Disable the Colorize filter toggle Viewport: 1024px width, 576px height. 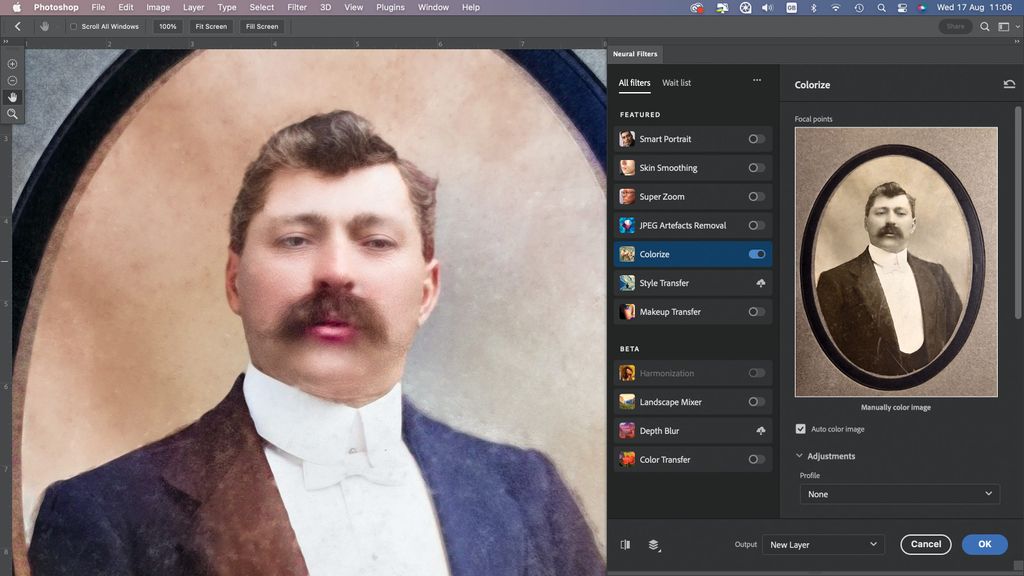[x=757, y=254]
